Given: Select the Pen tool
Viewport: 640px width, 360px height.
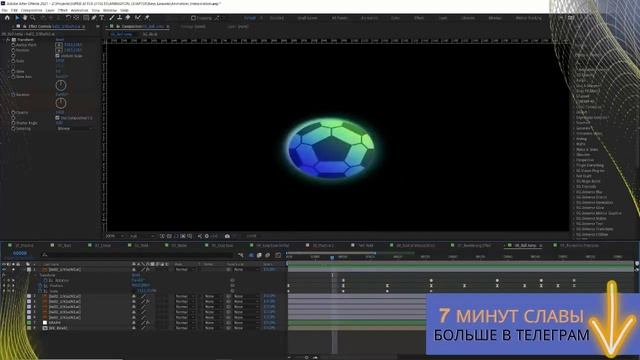Looking at the screenshot, I should coord(94,18).
